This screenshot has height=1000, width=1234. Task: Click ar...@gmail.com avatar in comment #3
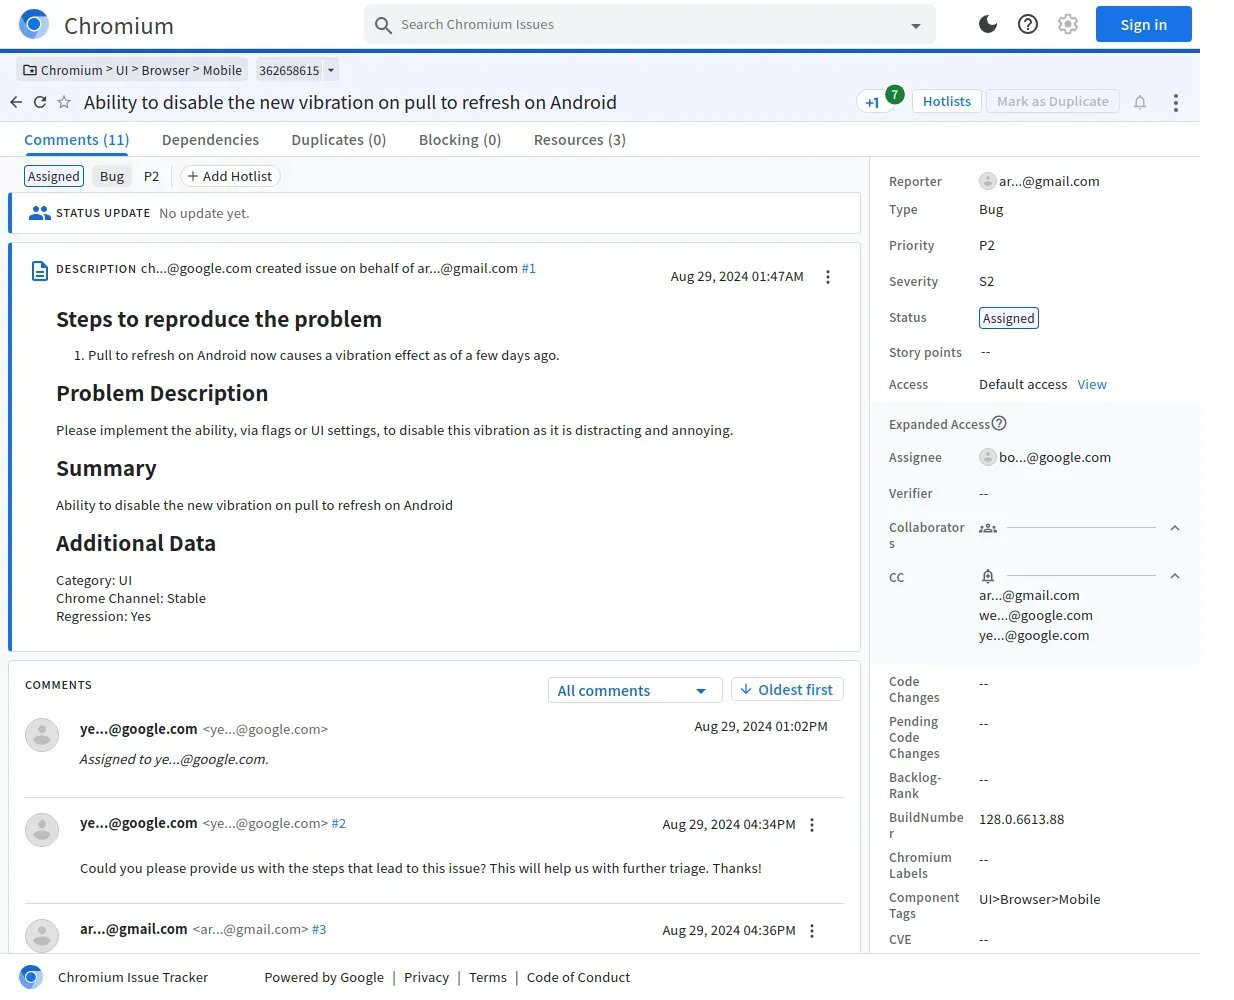coord(42,936)
